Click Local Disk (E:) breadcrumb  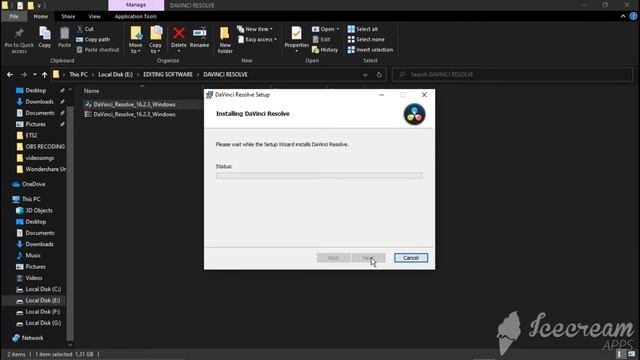tap(116, 75)
